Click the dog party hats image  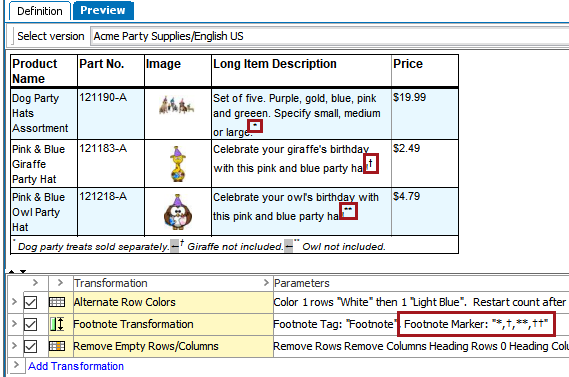coord(177,105)
